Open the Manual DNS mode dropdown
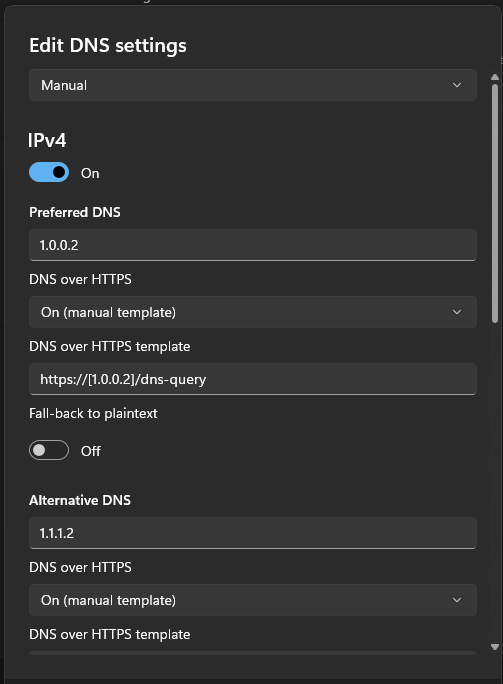503x684 pixels. click(253, 85)
